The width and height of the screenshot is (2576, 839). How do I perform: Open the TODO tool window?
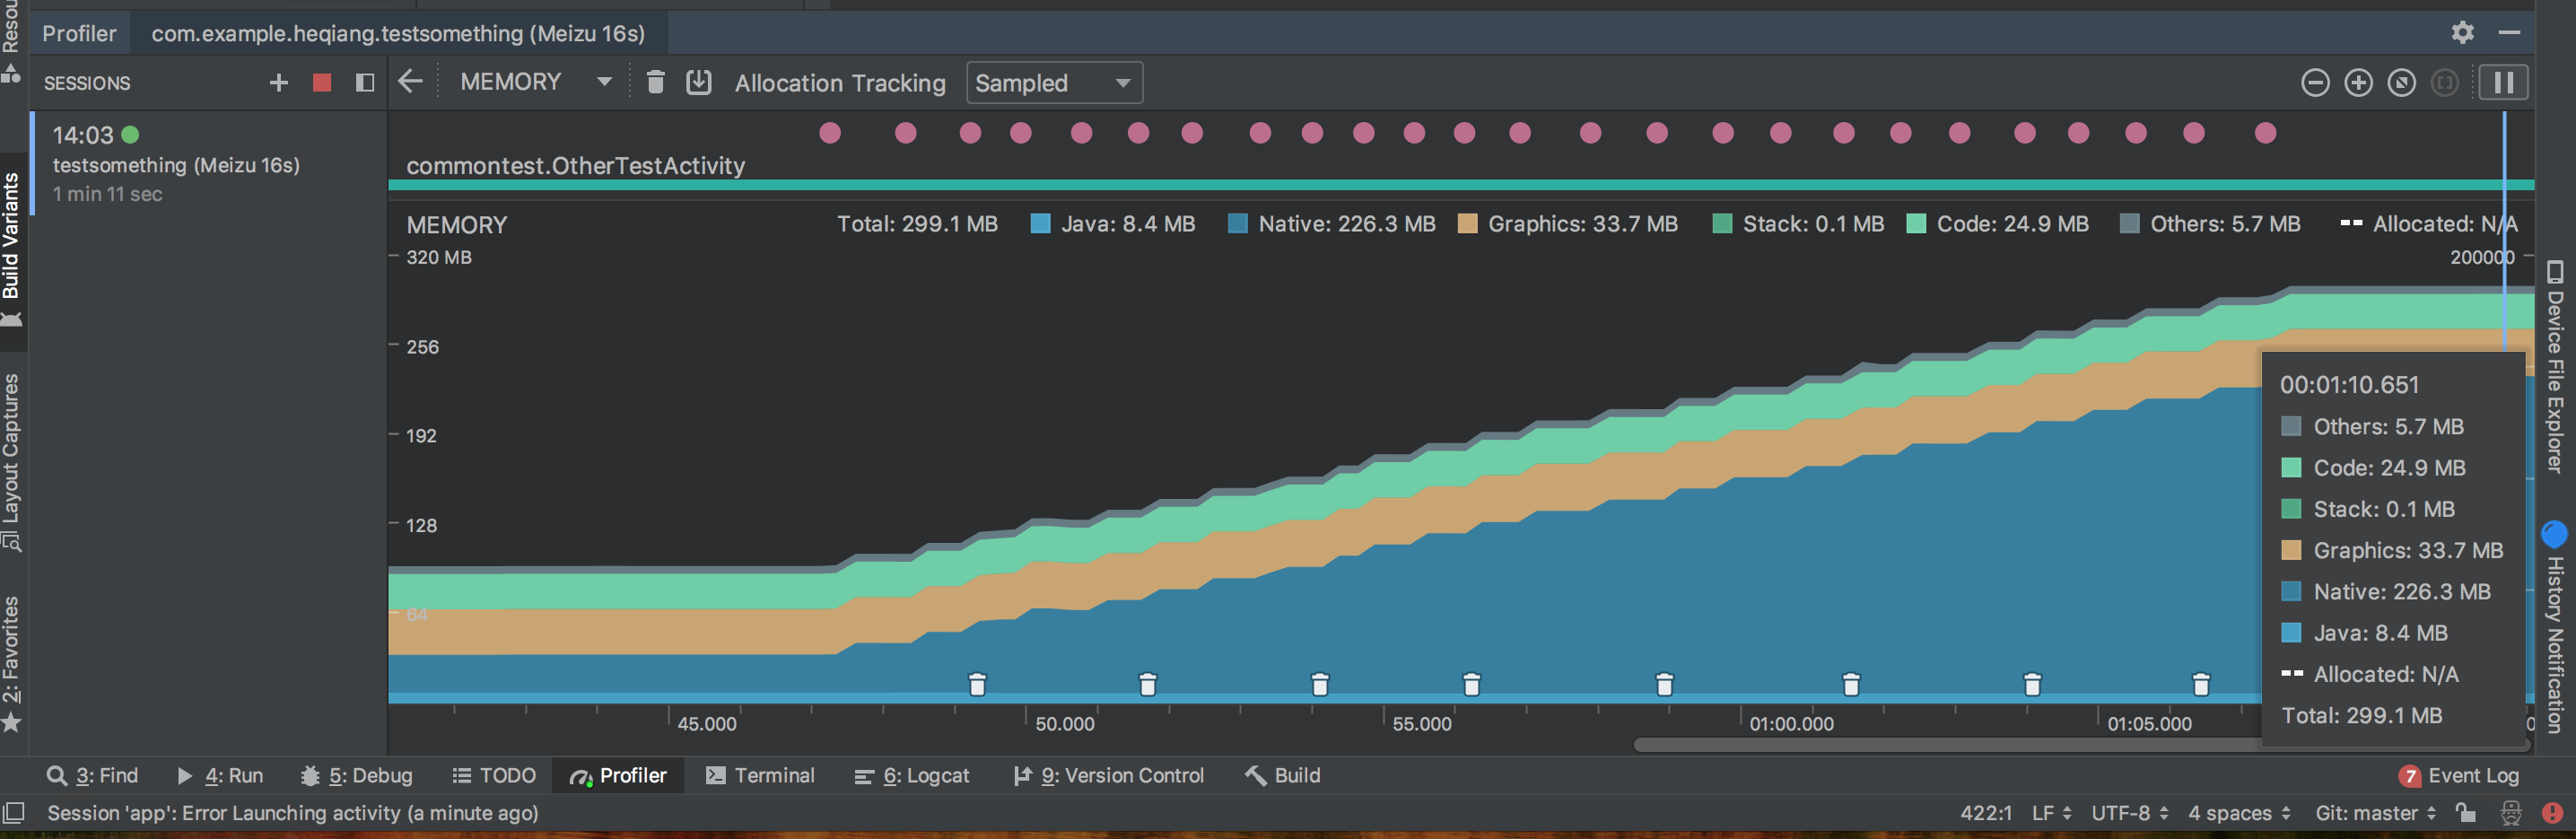point(494,776)
